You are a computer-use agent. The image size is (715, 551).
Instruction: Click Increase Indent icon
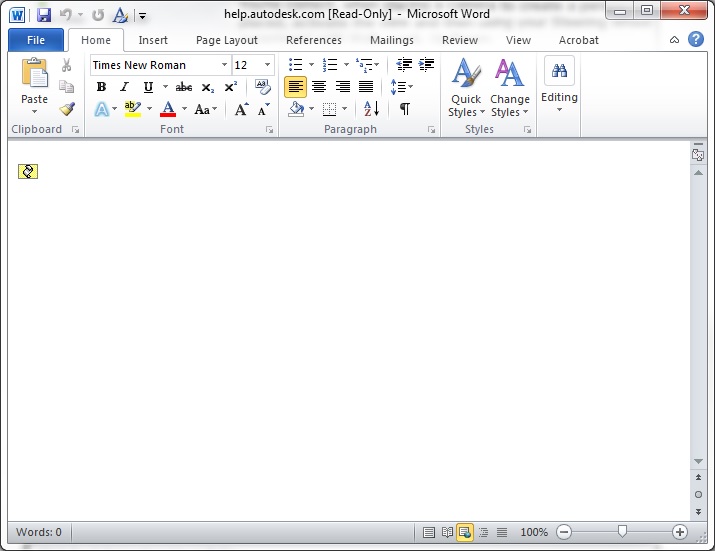pyautogui.click(x=426, y=65)
